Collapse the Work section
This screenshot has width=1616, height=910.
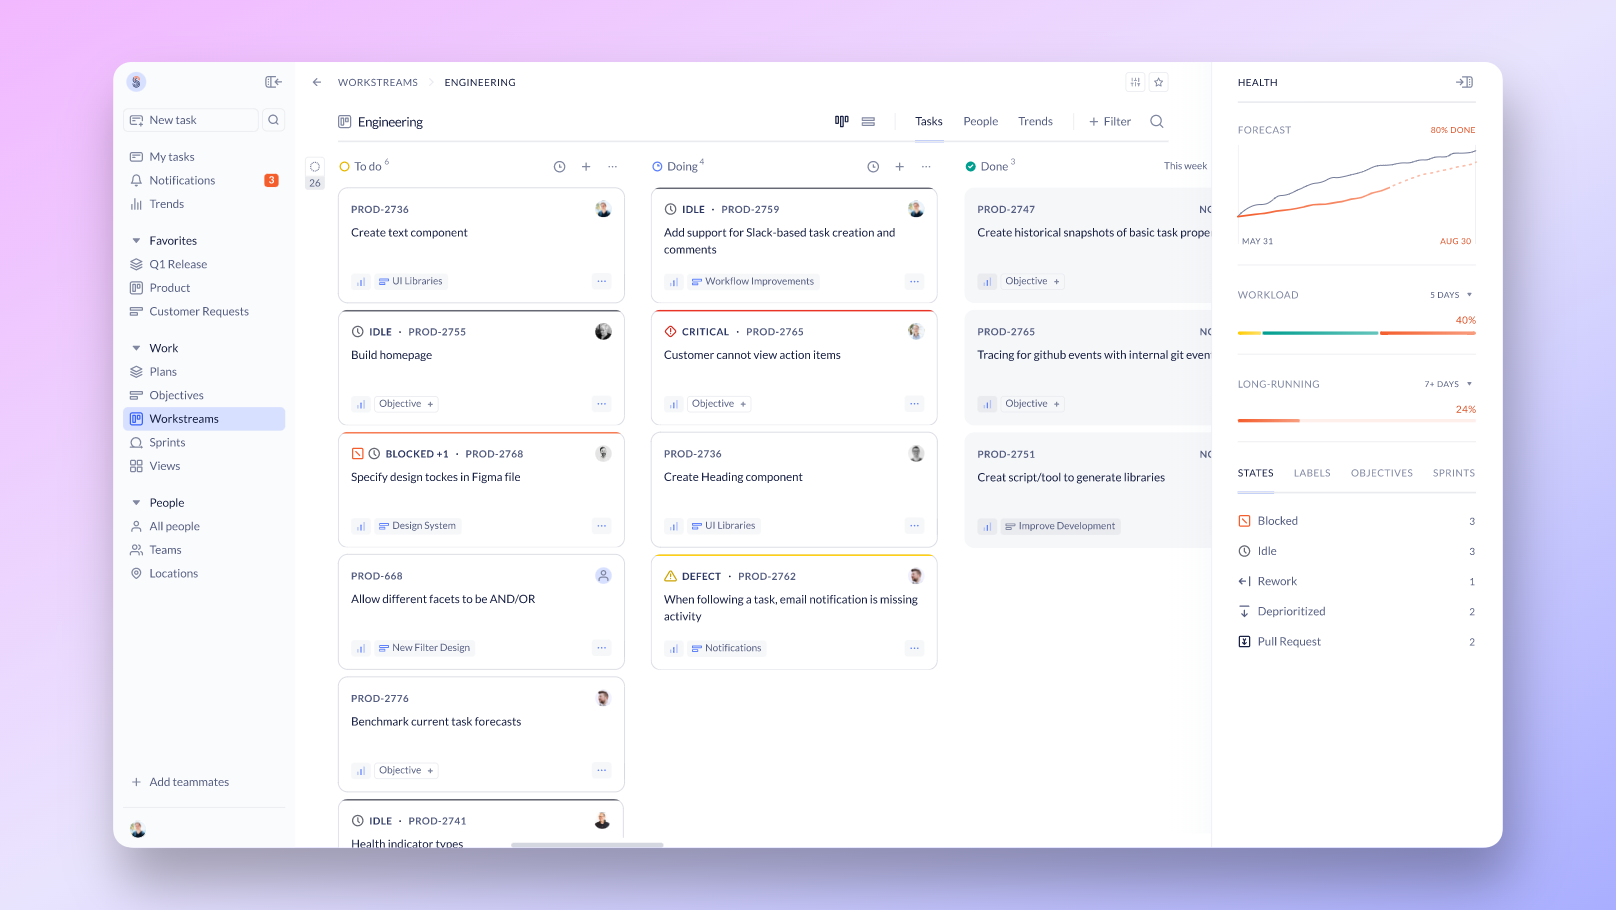136,348
